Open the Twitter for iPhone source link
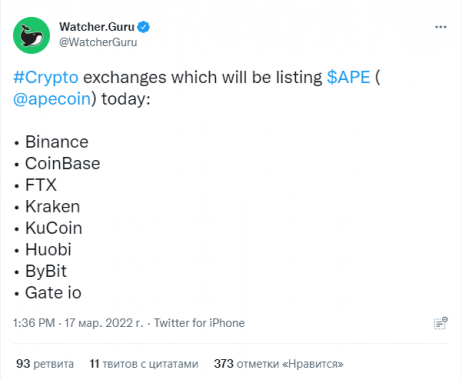 [x=199, y=323]
